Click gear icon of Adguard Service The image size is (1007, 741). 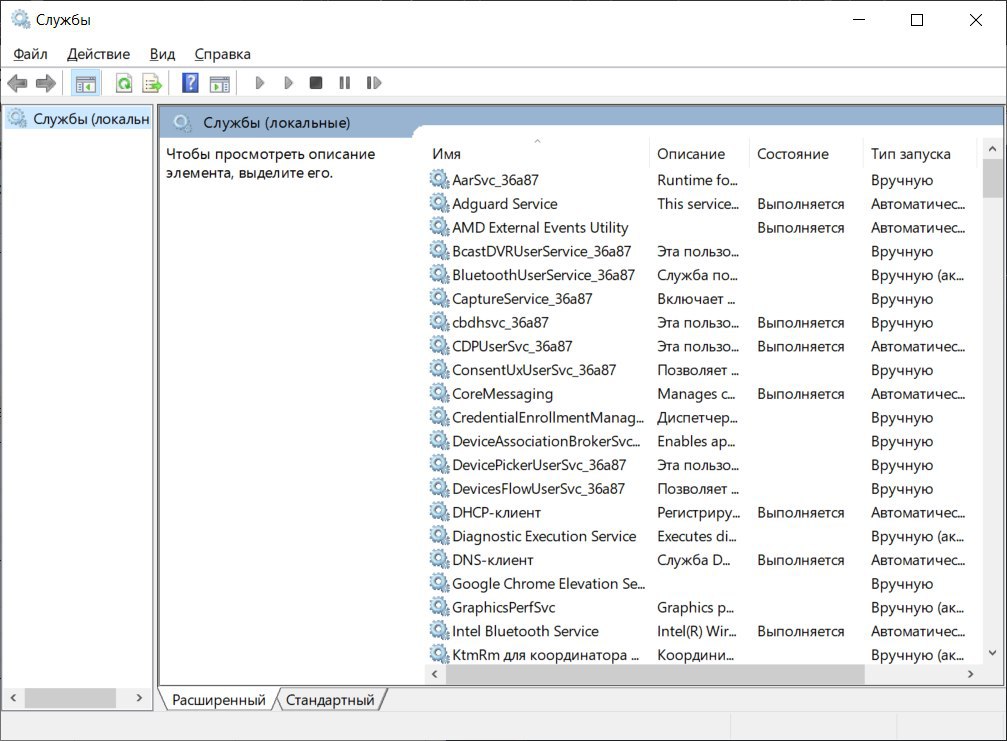[x=439, y=204]
